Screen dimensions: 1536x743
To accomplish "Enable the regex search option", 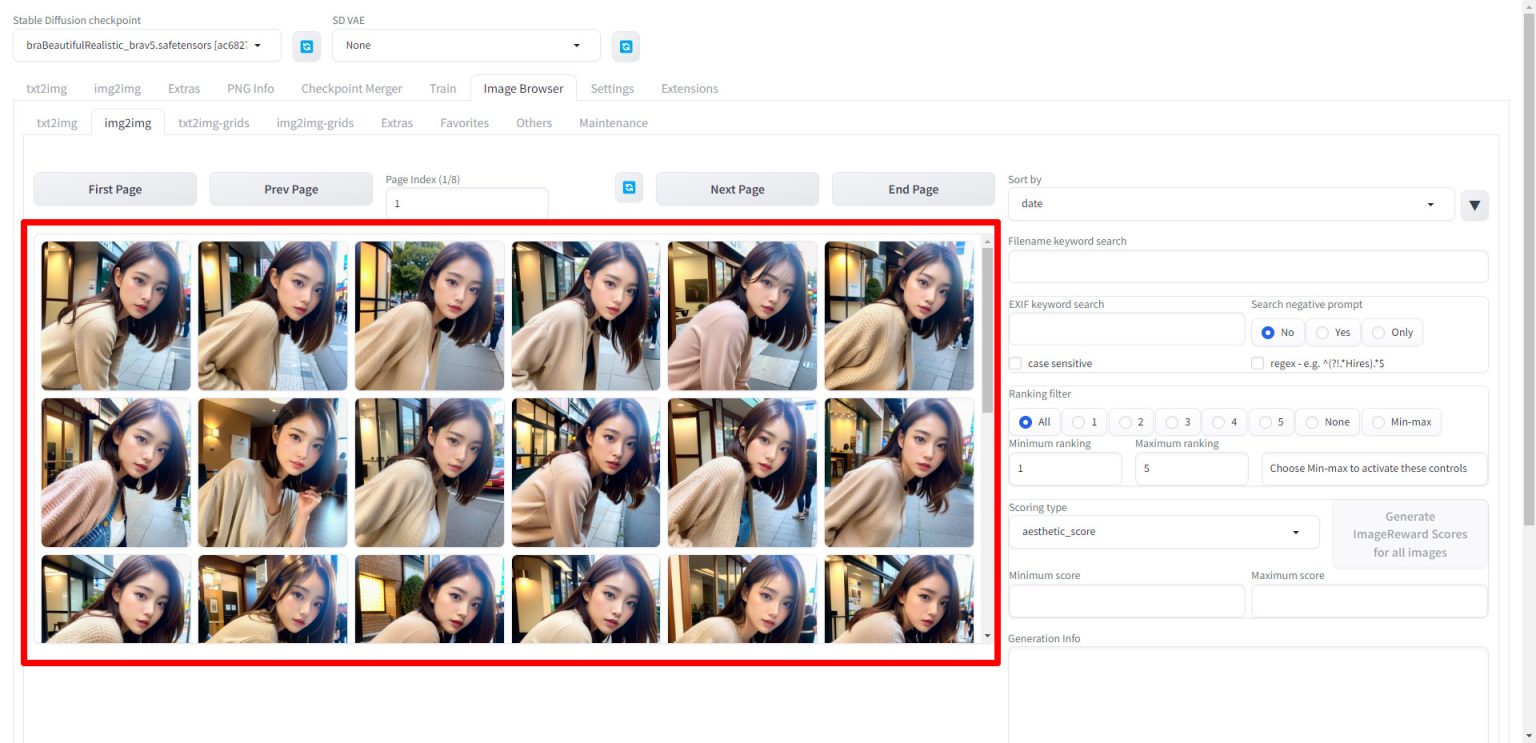I will [x=1257, y=363].
